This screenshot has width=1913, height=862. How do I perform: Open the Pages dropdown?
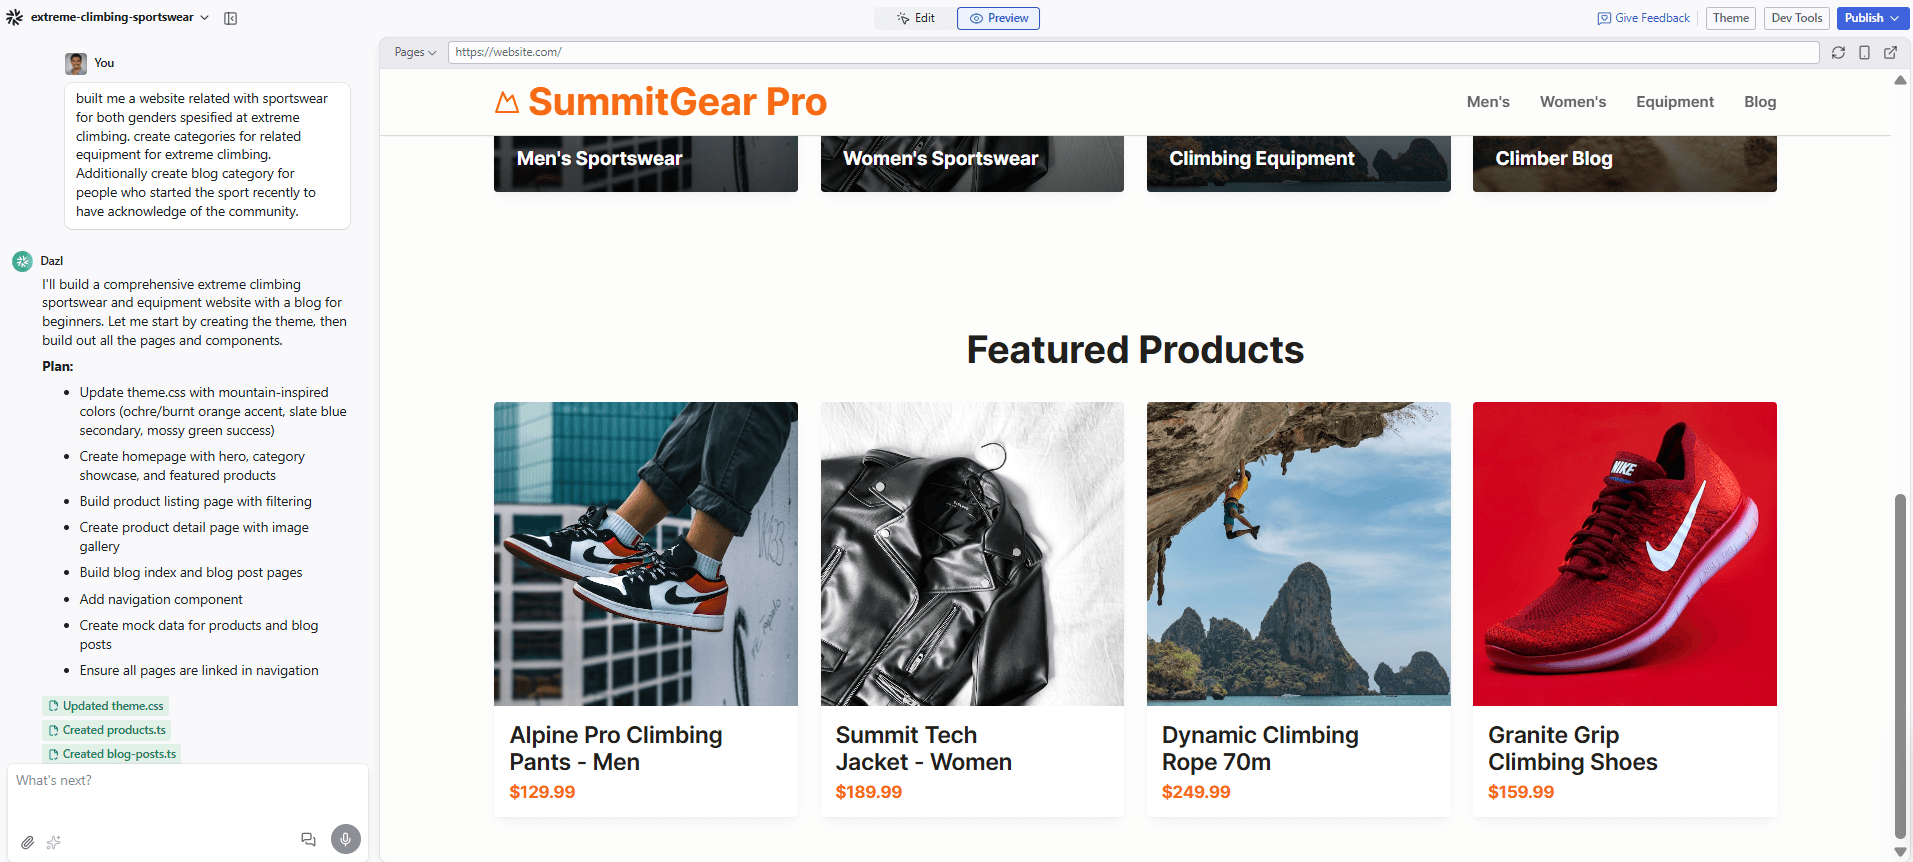click(415, 52)
